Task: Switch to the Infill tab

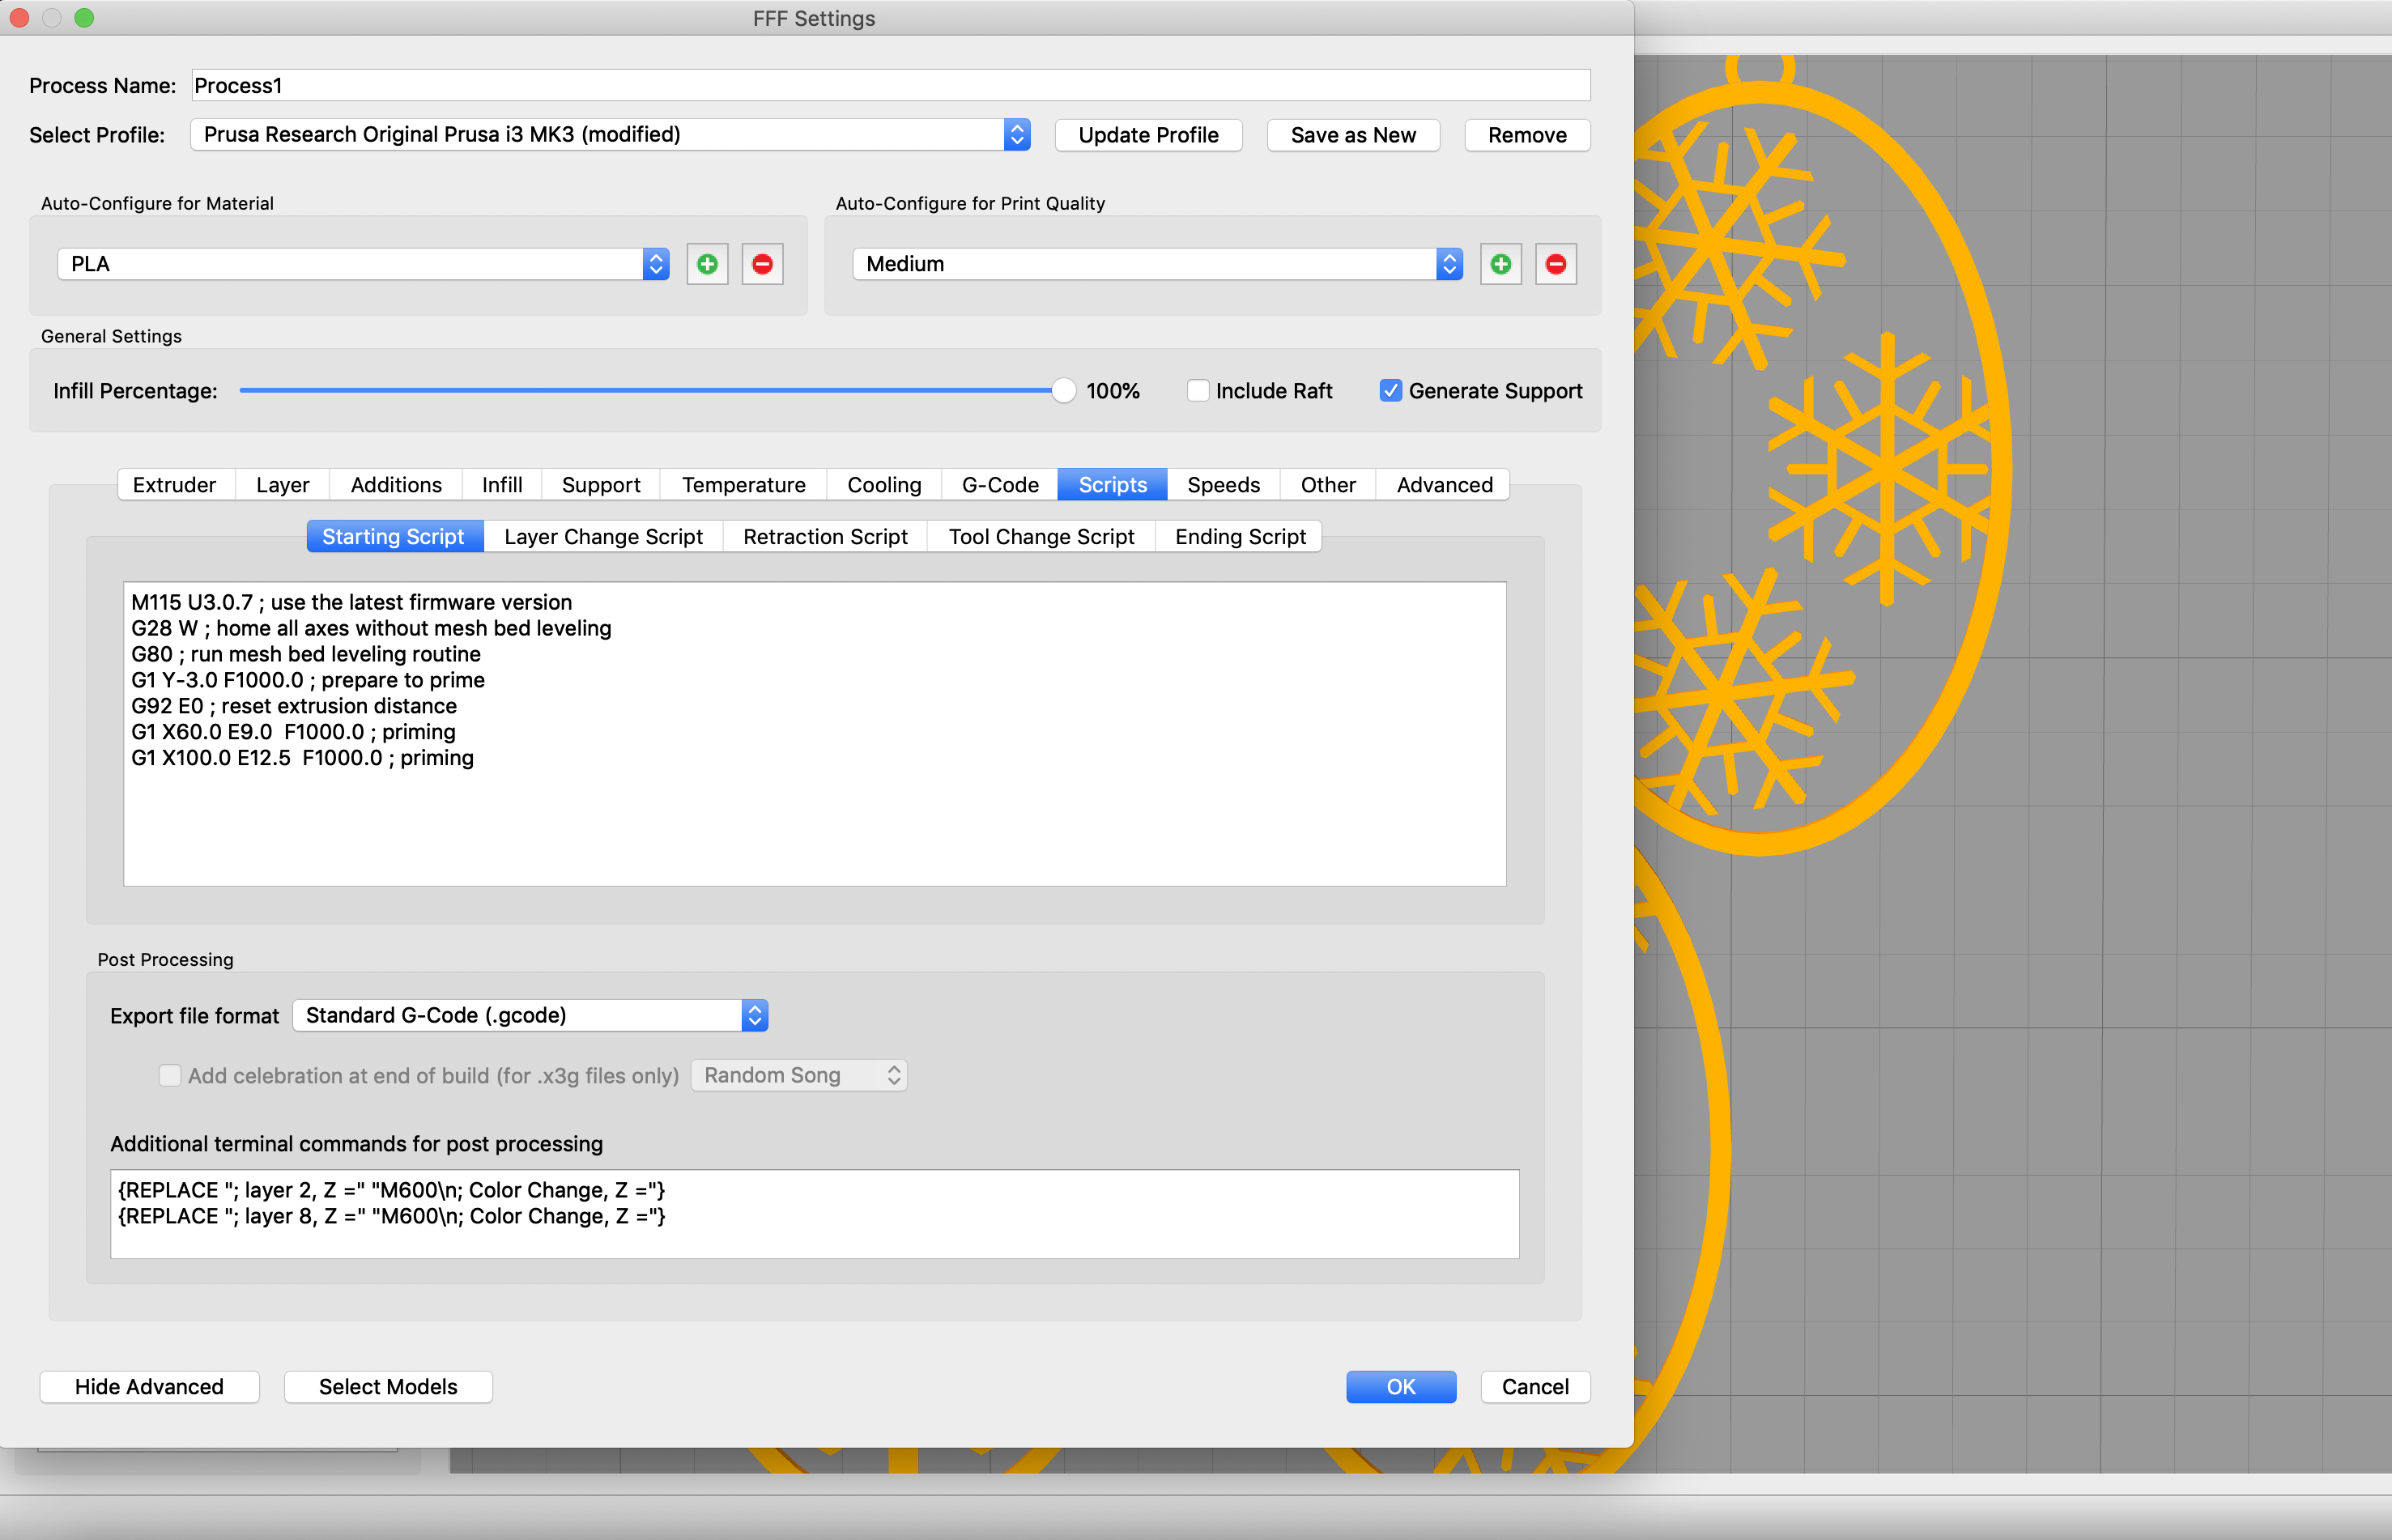Action: coord(502,485)
